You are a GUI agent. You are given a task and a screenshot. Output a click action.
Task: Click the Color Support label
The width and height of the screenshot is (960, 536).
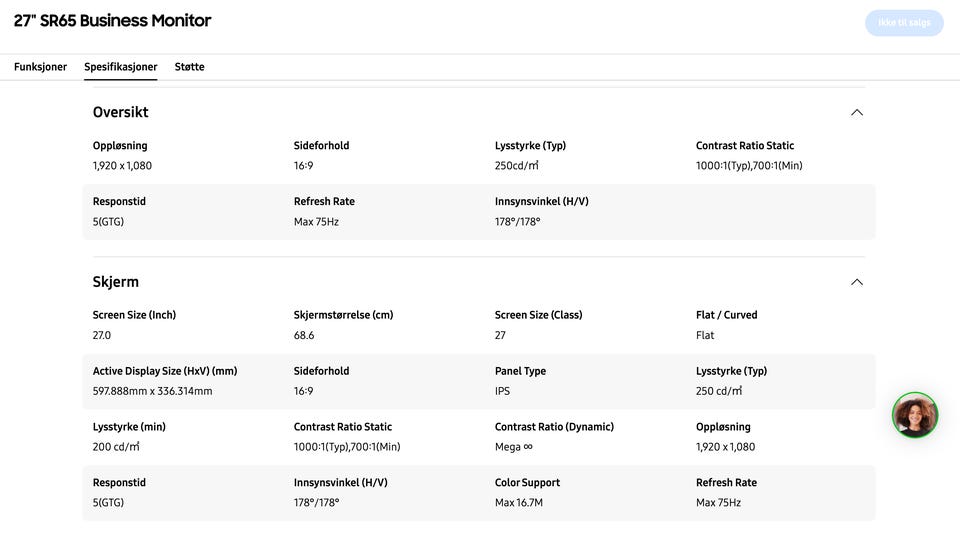coord(527,483)
